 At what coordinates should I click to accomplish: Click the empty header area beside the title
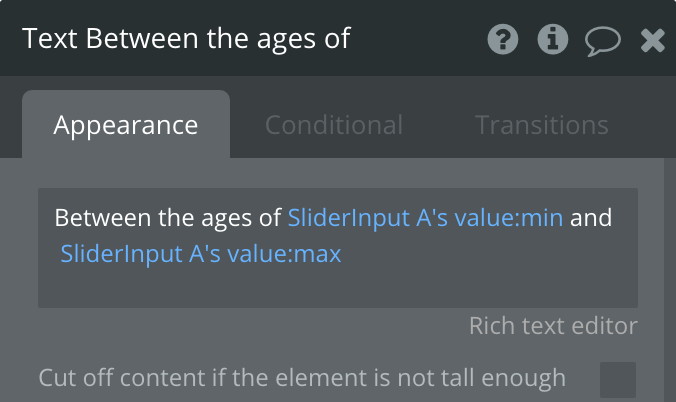coord(420,39)
